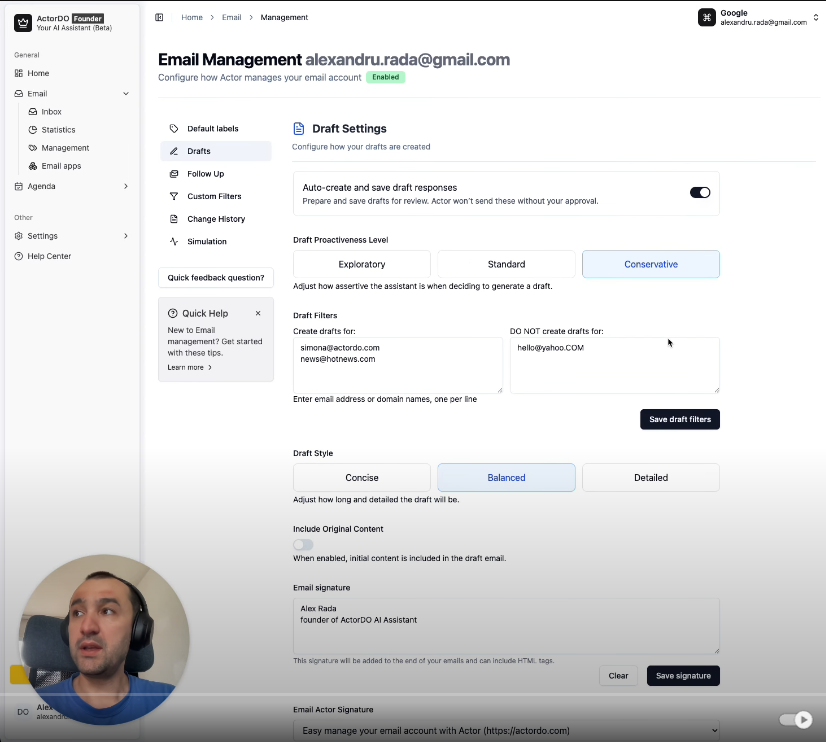Click Quick feedback question button
The width and height of the screenshot is (826, 742).
pos(216,278)
